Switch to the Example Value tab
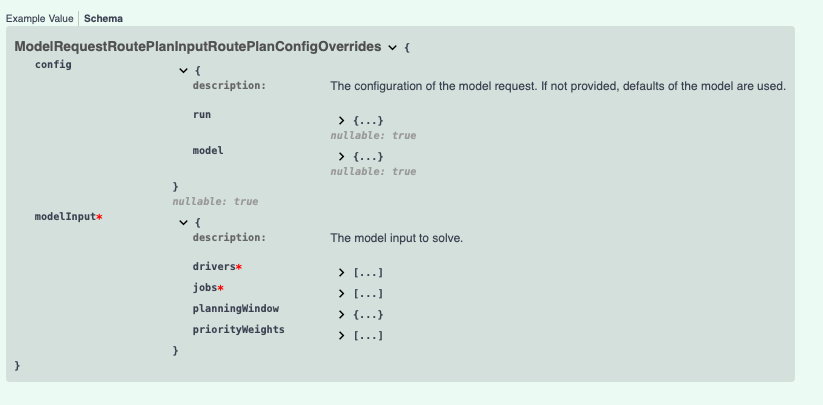 pos(39,19)
